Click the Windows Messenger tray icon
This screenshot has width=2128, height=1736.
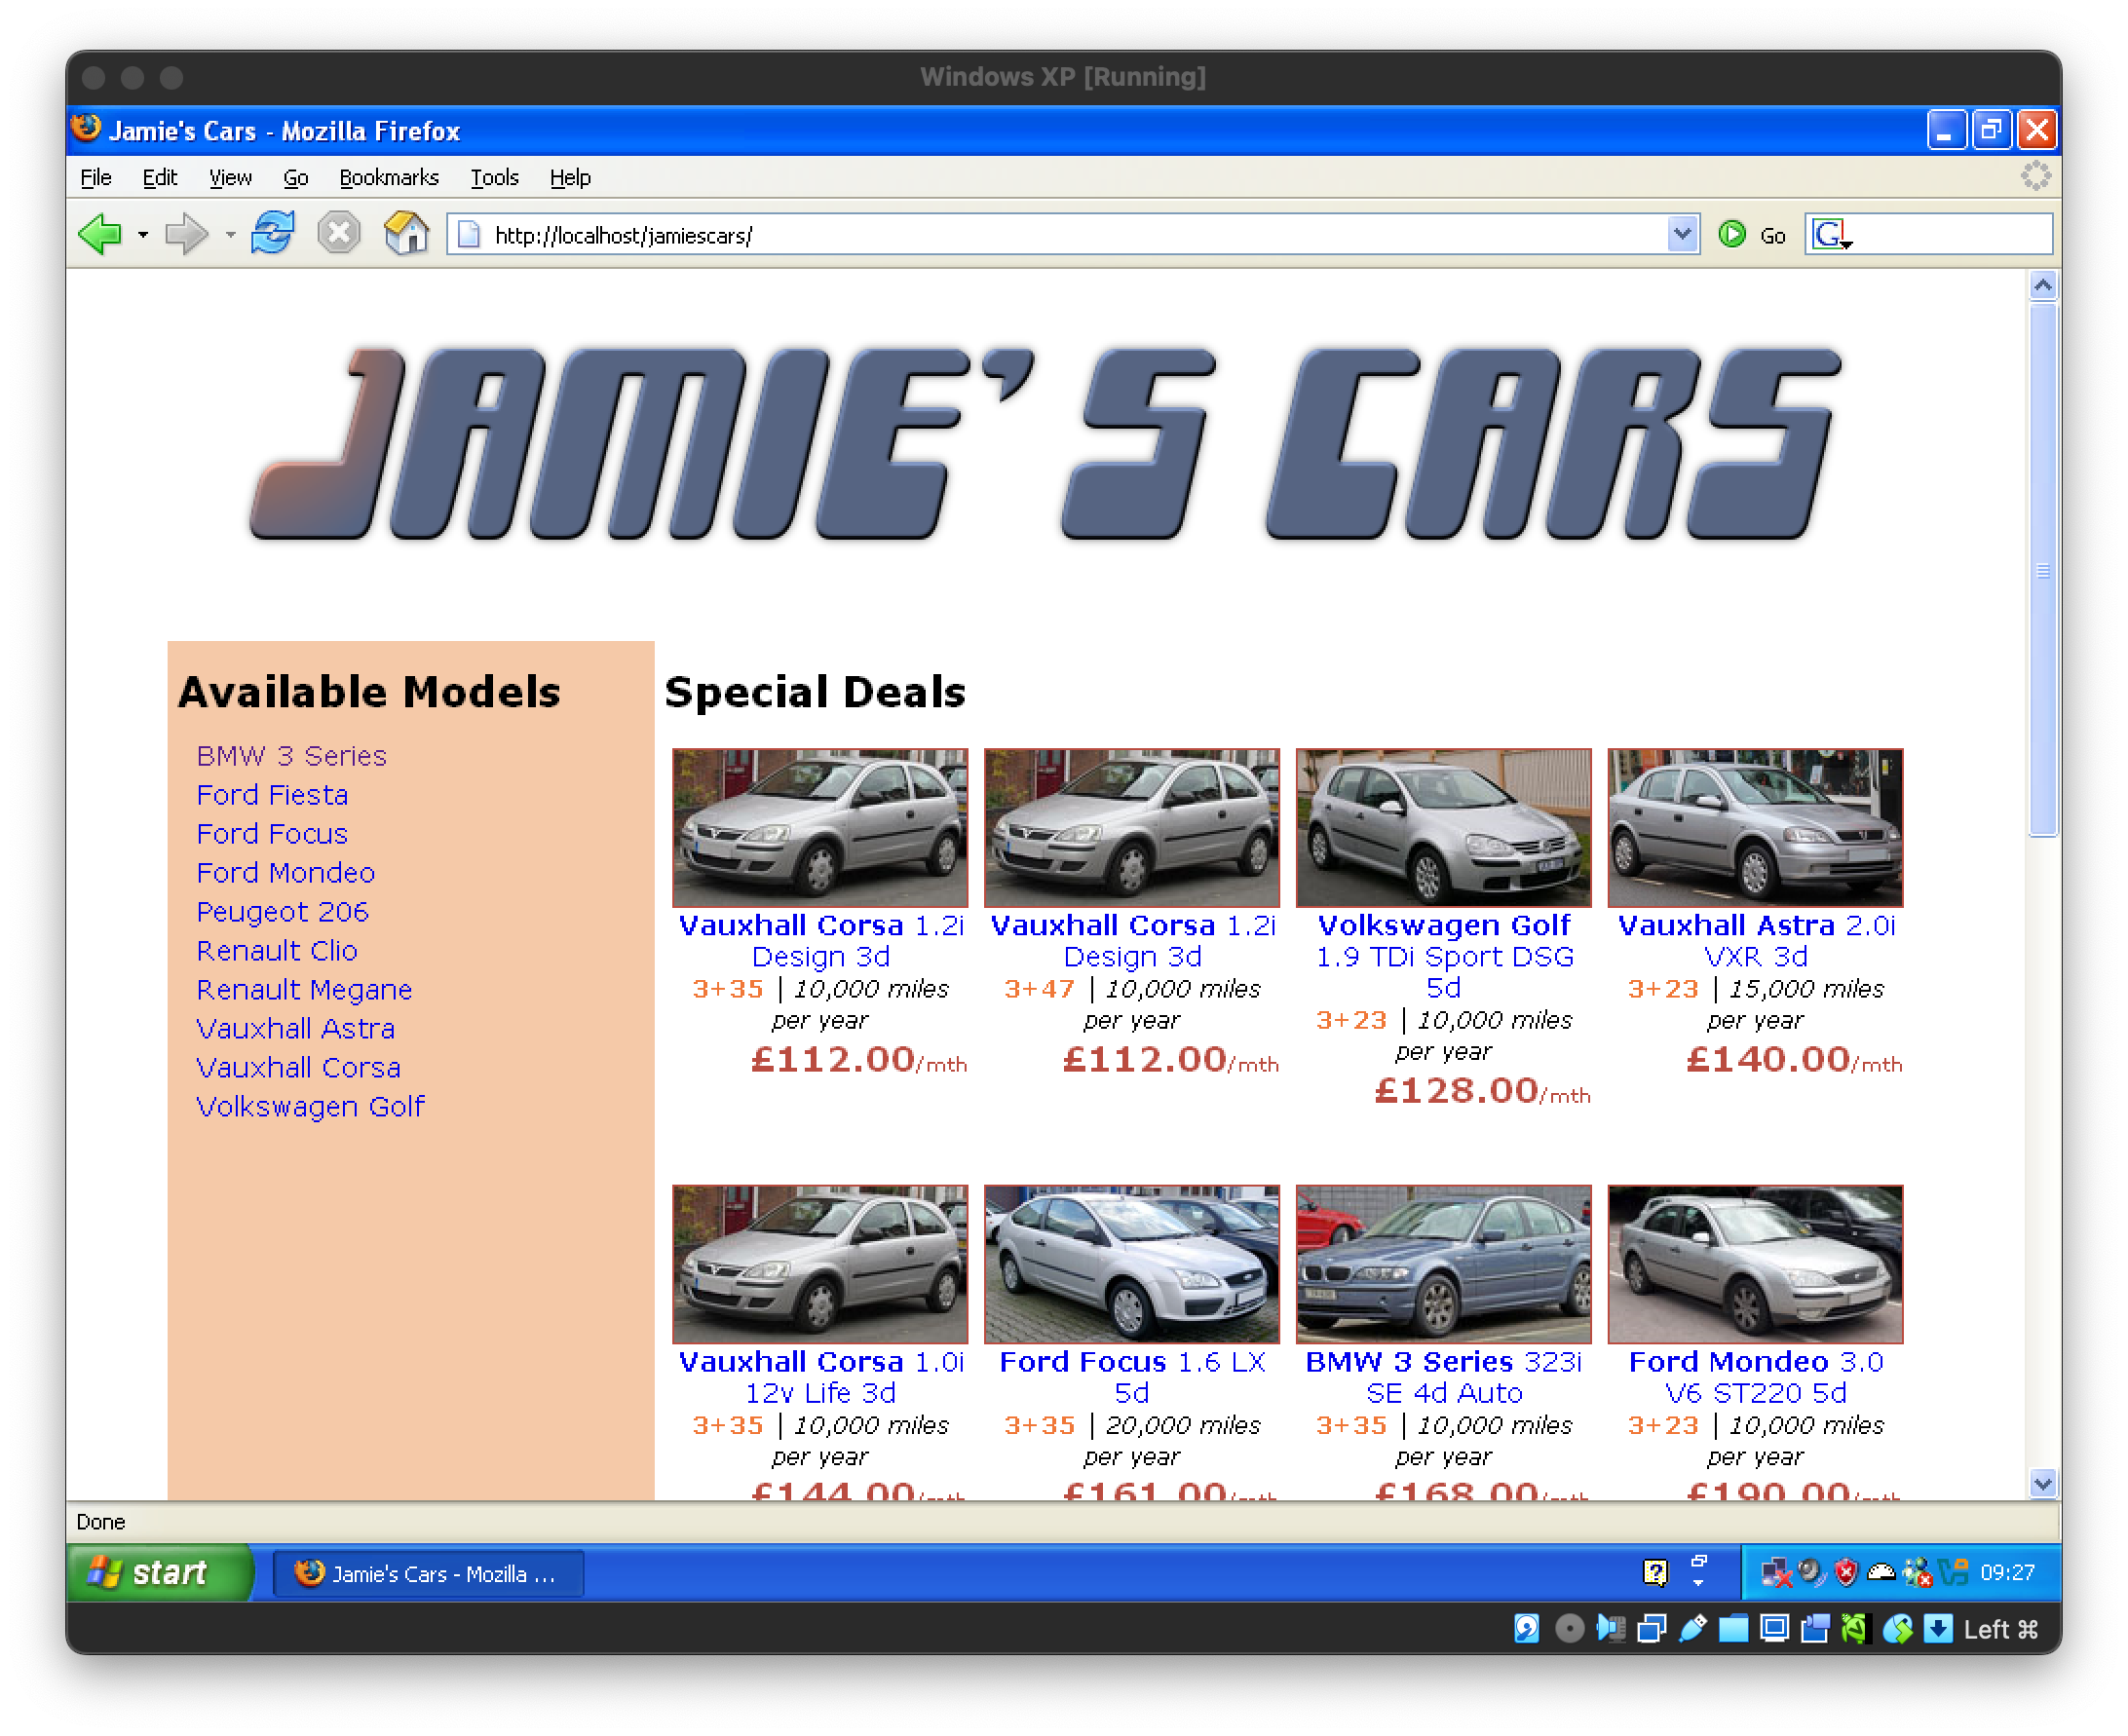click(x=1916, y=1573)
